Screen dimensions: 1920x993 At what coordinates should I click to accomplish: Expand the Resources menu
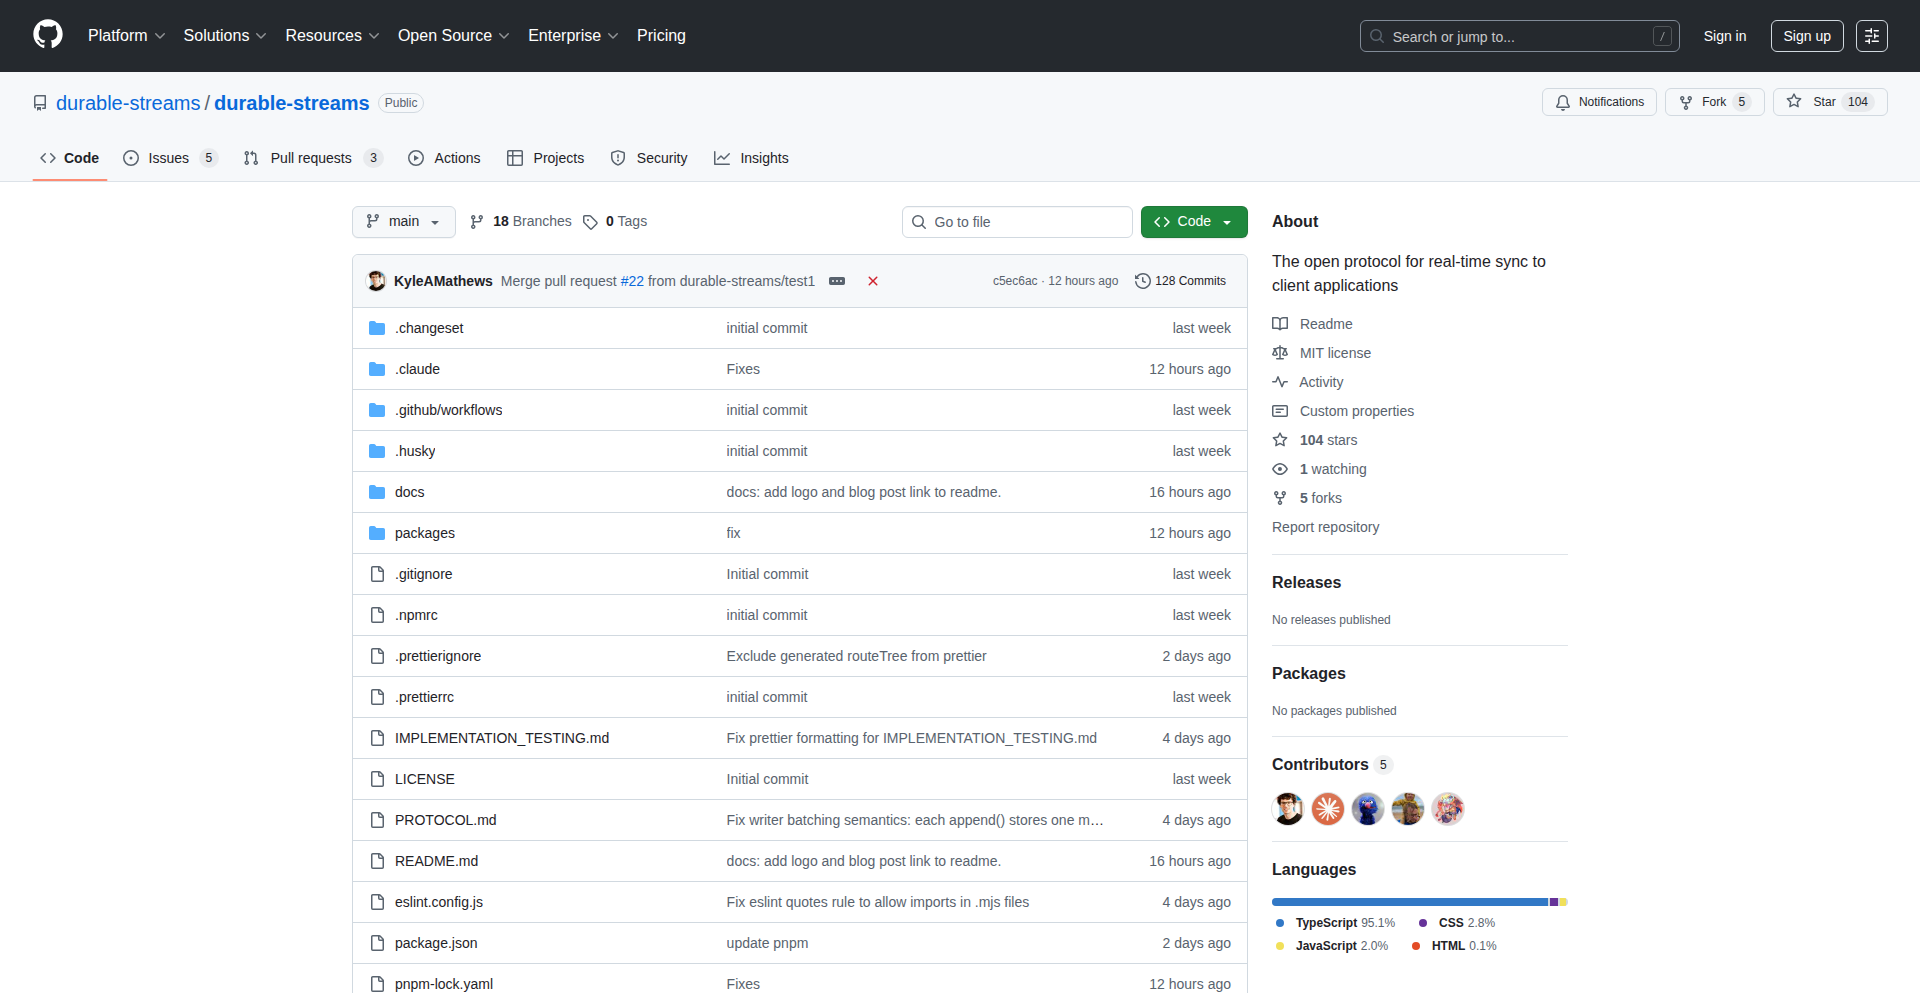(x=332, y=35)
